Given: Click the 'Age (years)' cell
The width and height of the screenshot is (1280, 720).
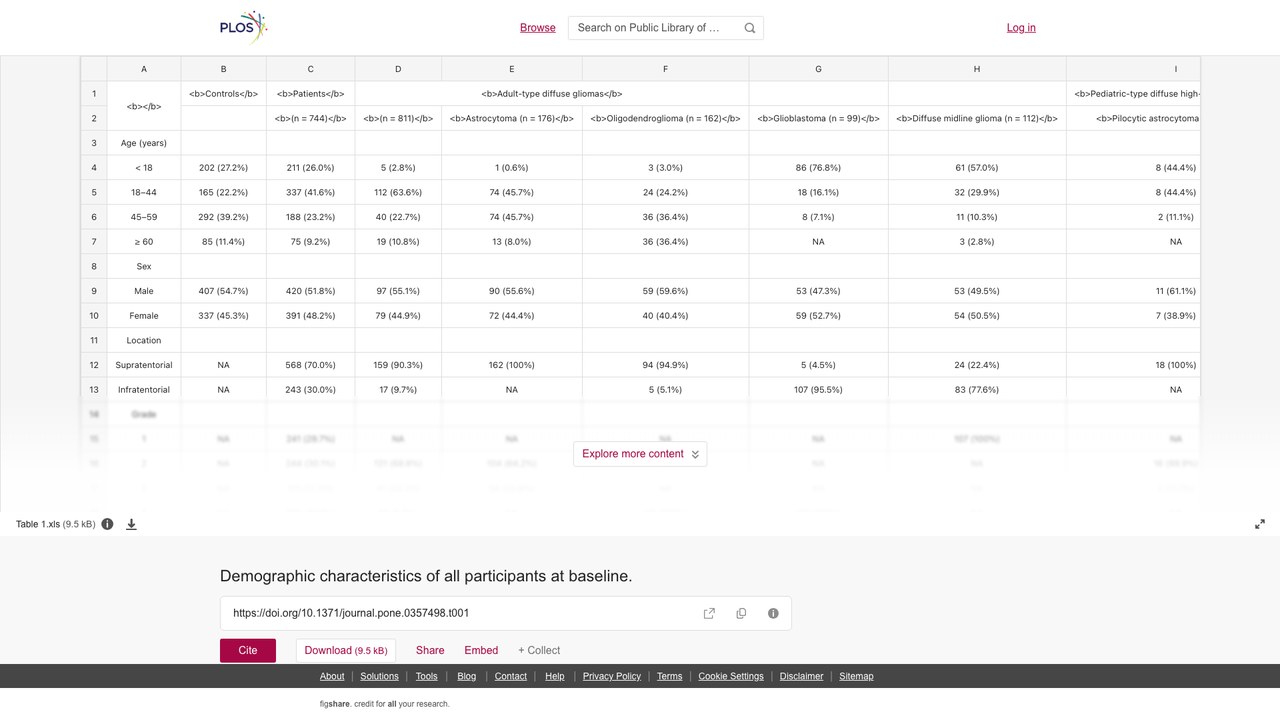Looking at the screenshot, I should click(144, 143).
